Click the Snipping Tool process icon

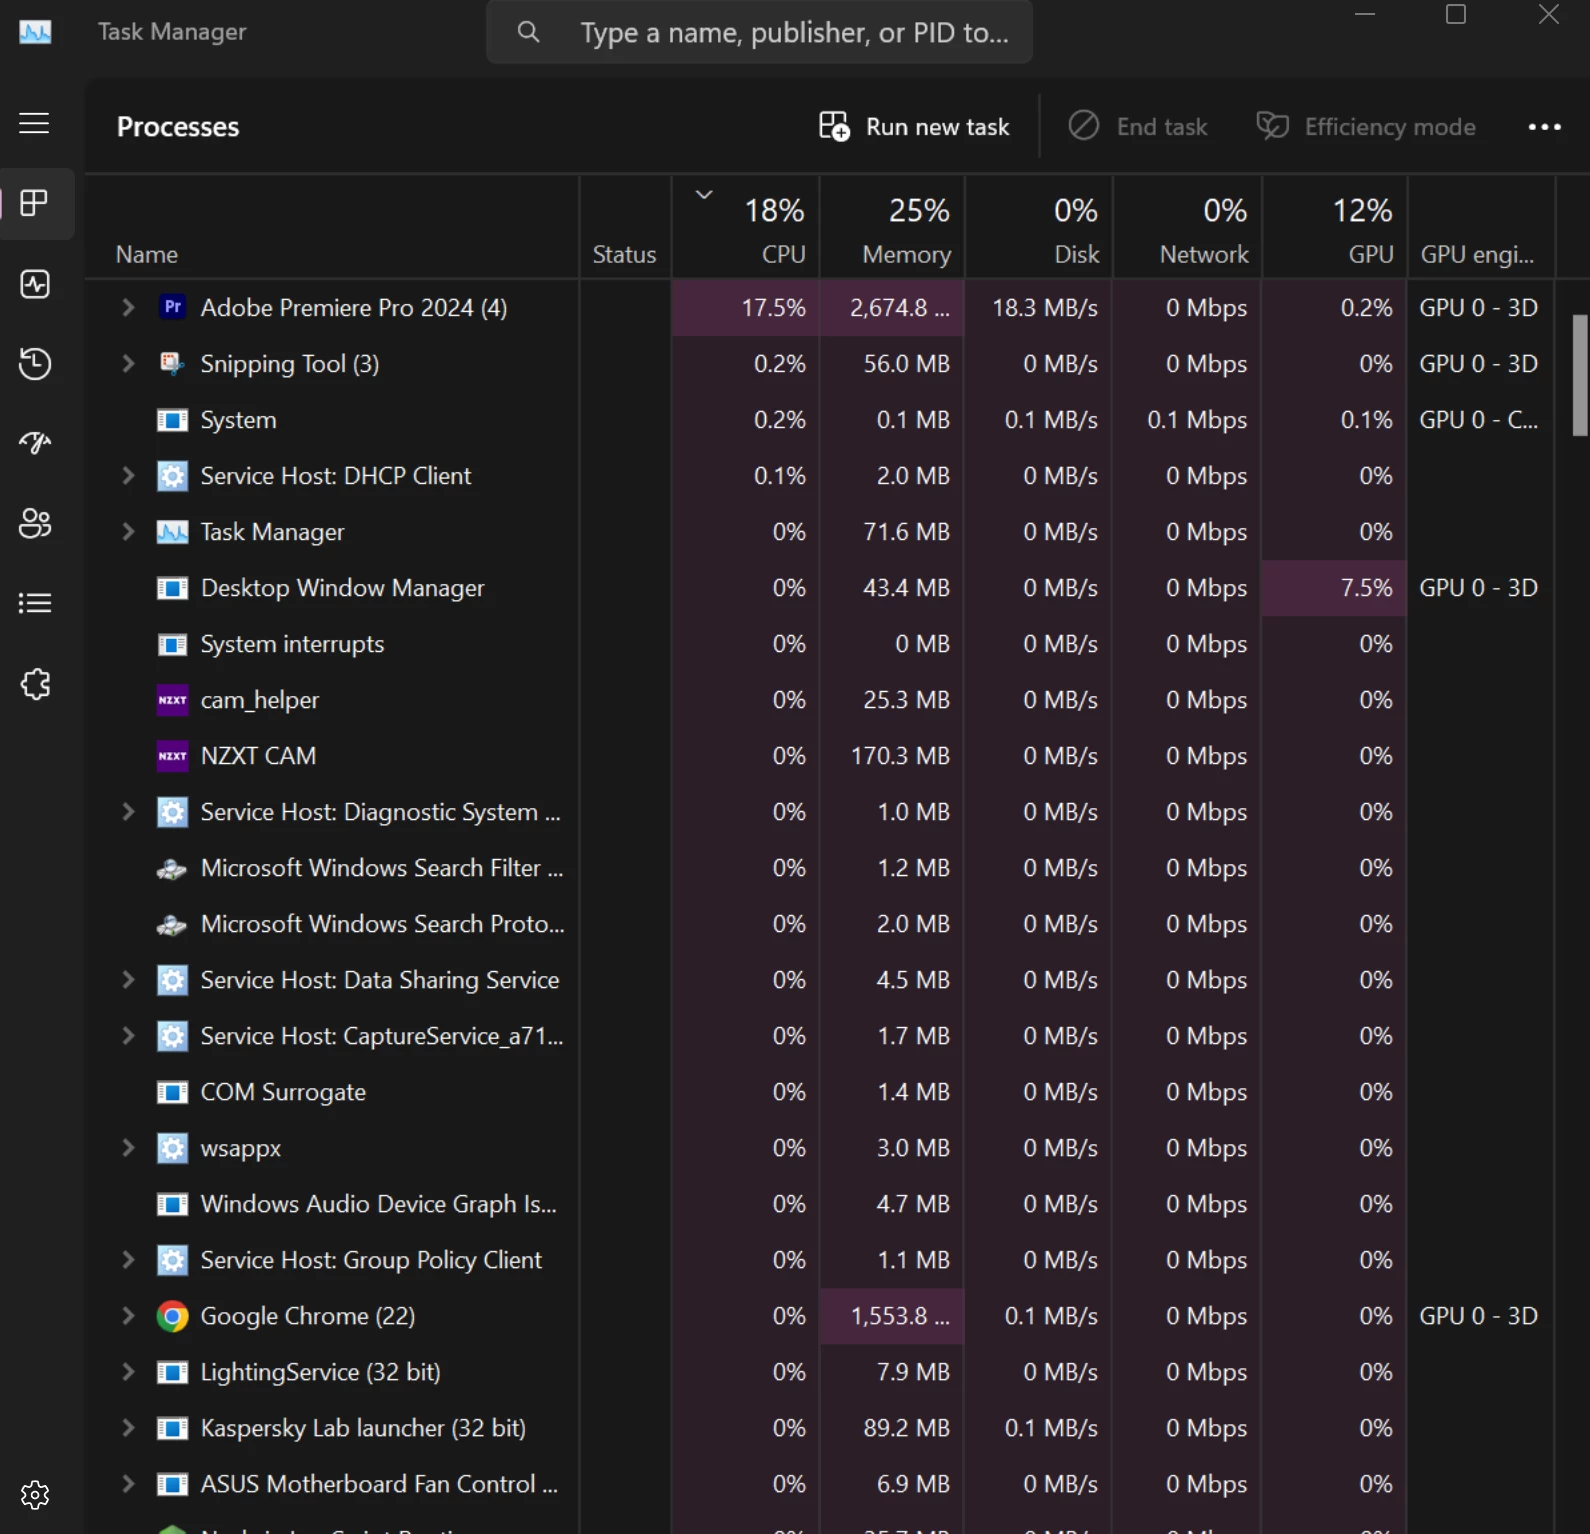[x=172, y=363]
